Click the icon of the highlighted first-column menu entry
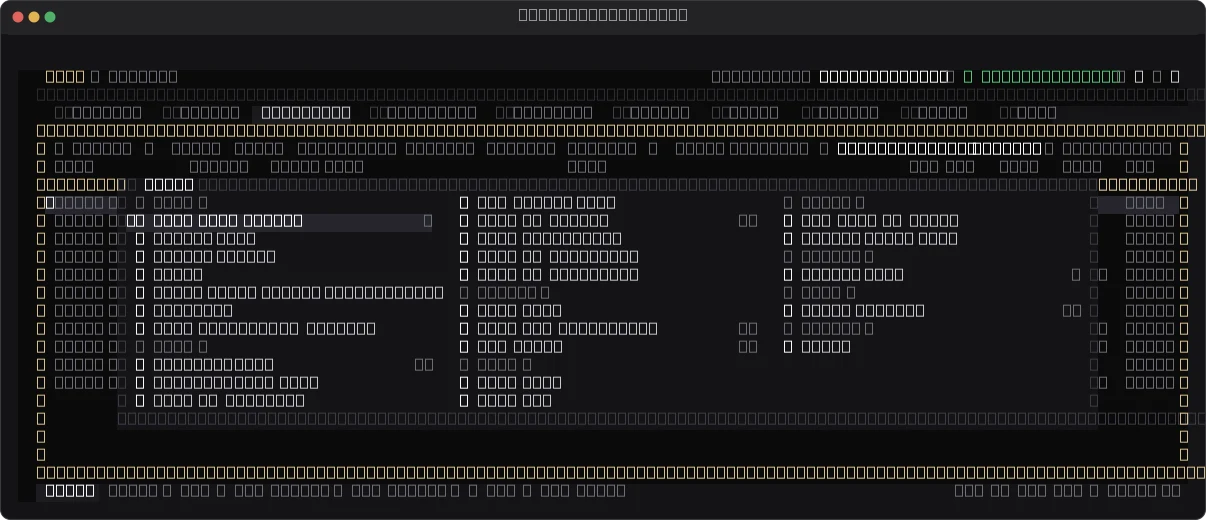 tap(136, 220)
